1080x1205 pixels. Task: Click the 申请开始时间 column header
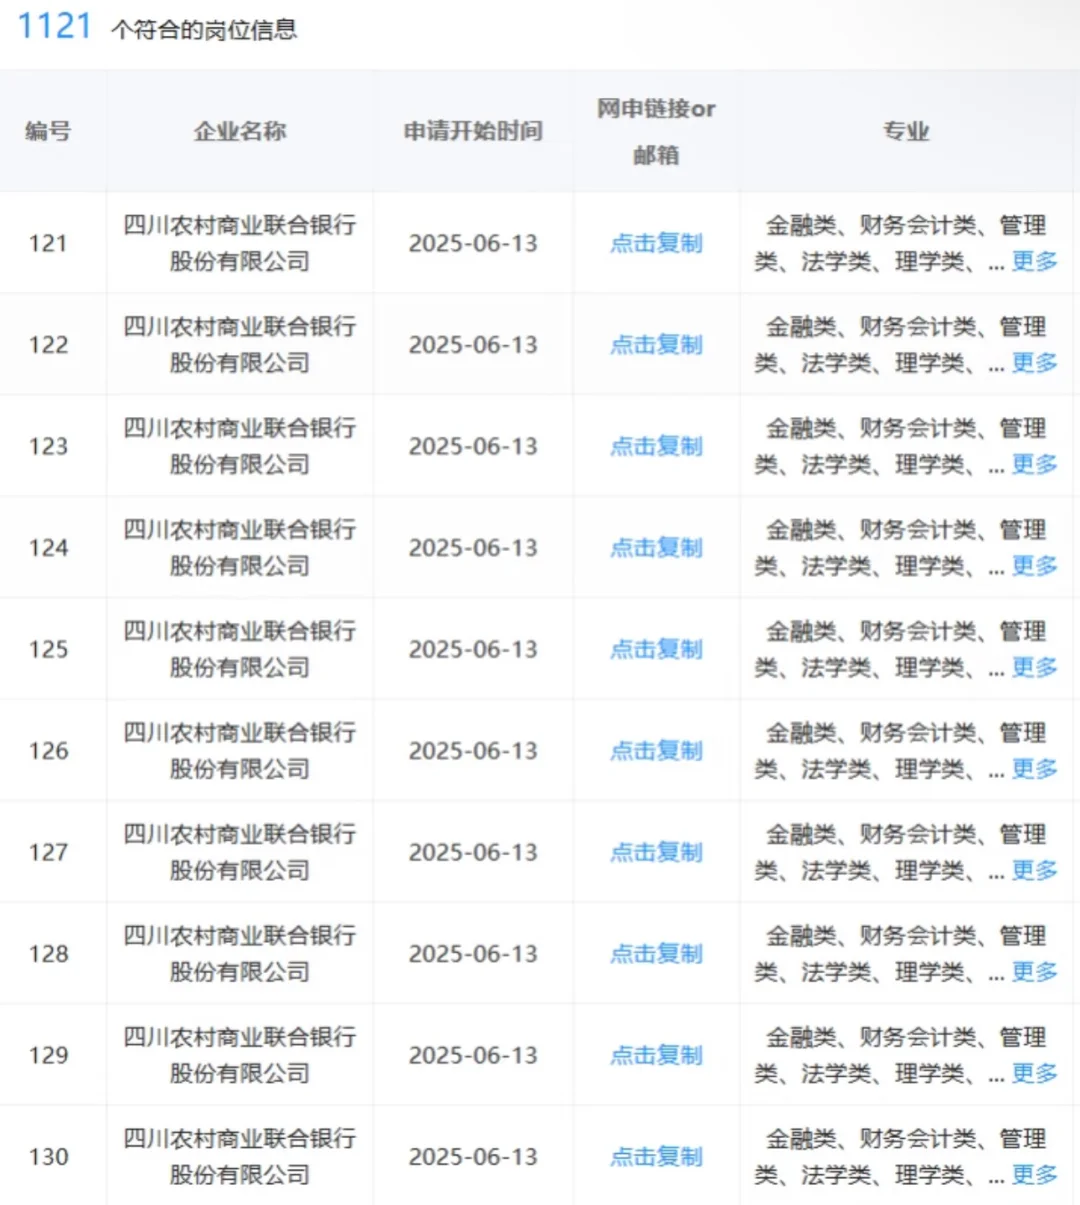(473, 131)
